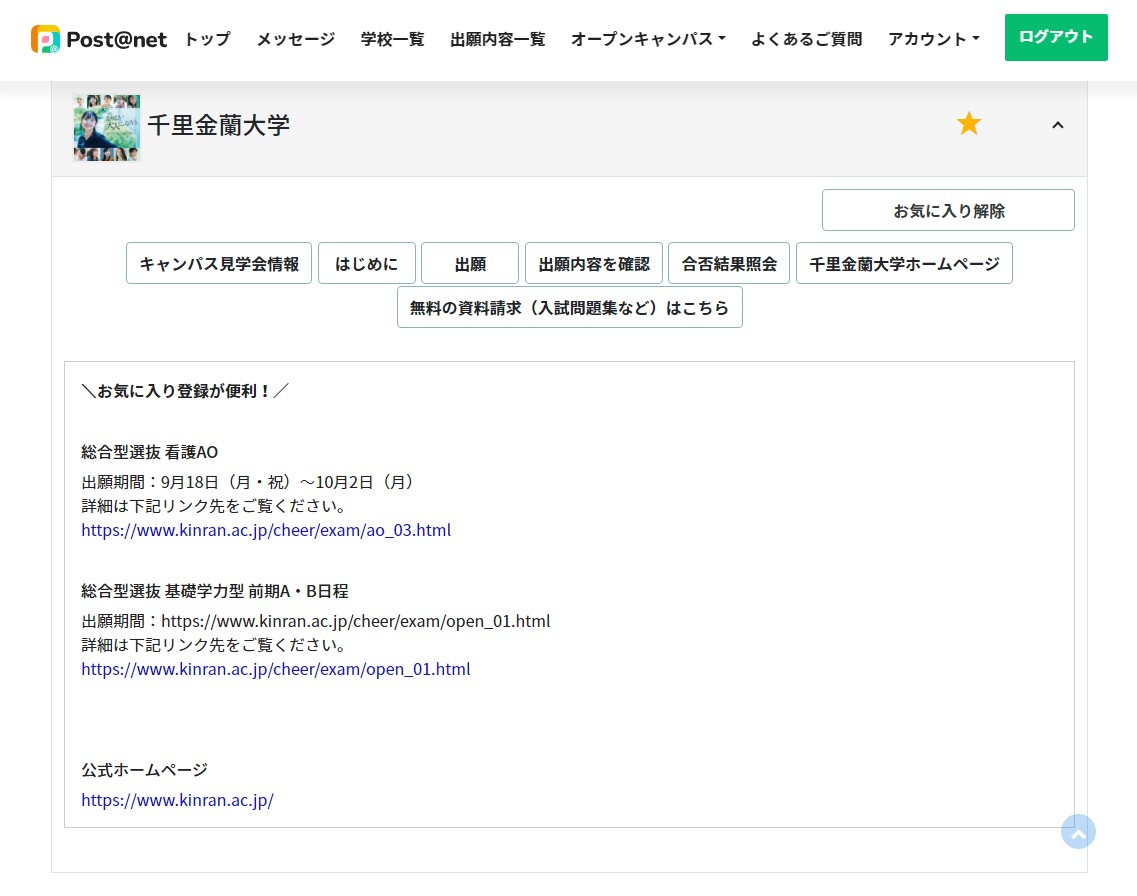Expand アカウント dropdown menu
Screen dimensions: 1137x896
click(x=933, y=39)
